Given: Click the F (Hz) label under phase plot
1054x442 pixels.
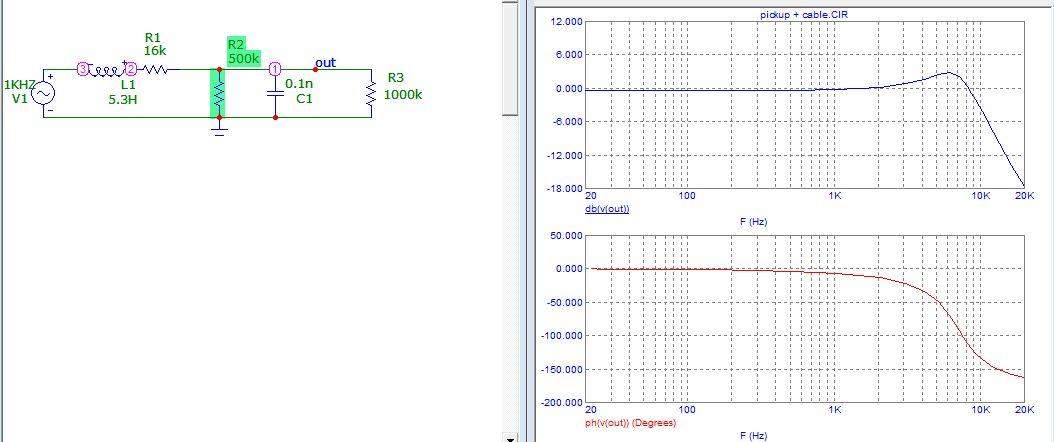Looking at the screenshot, I should pyautogui.click(x=753, y=436).
